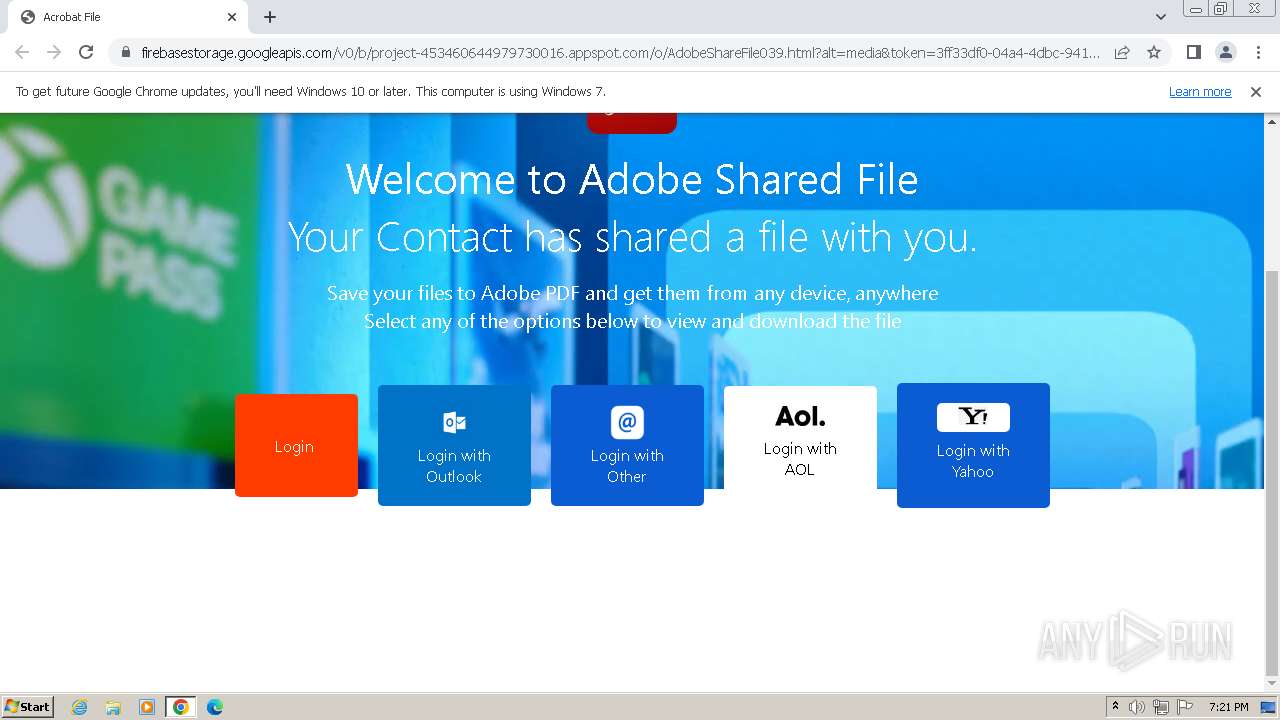Launch Internet Explorer from taskbar

(80, 707)
